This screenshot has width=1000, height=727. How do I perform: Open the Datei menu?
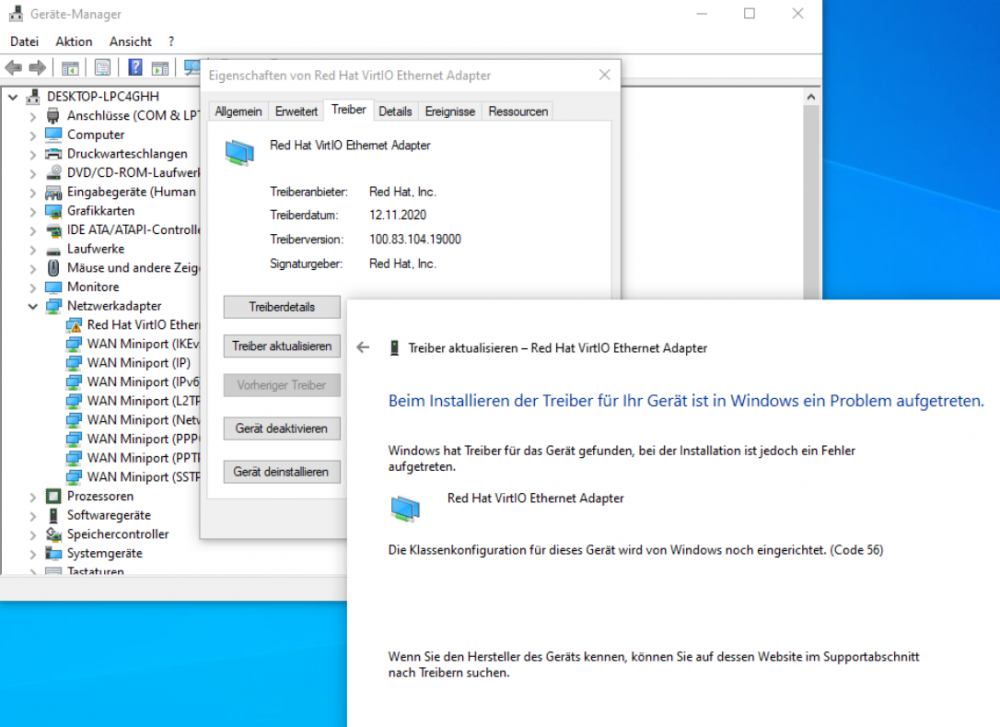[24, 41]
